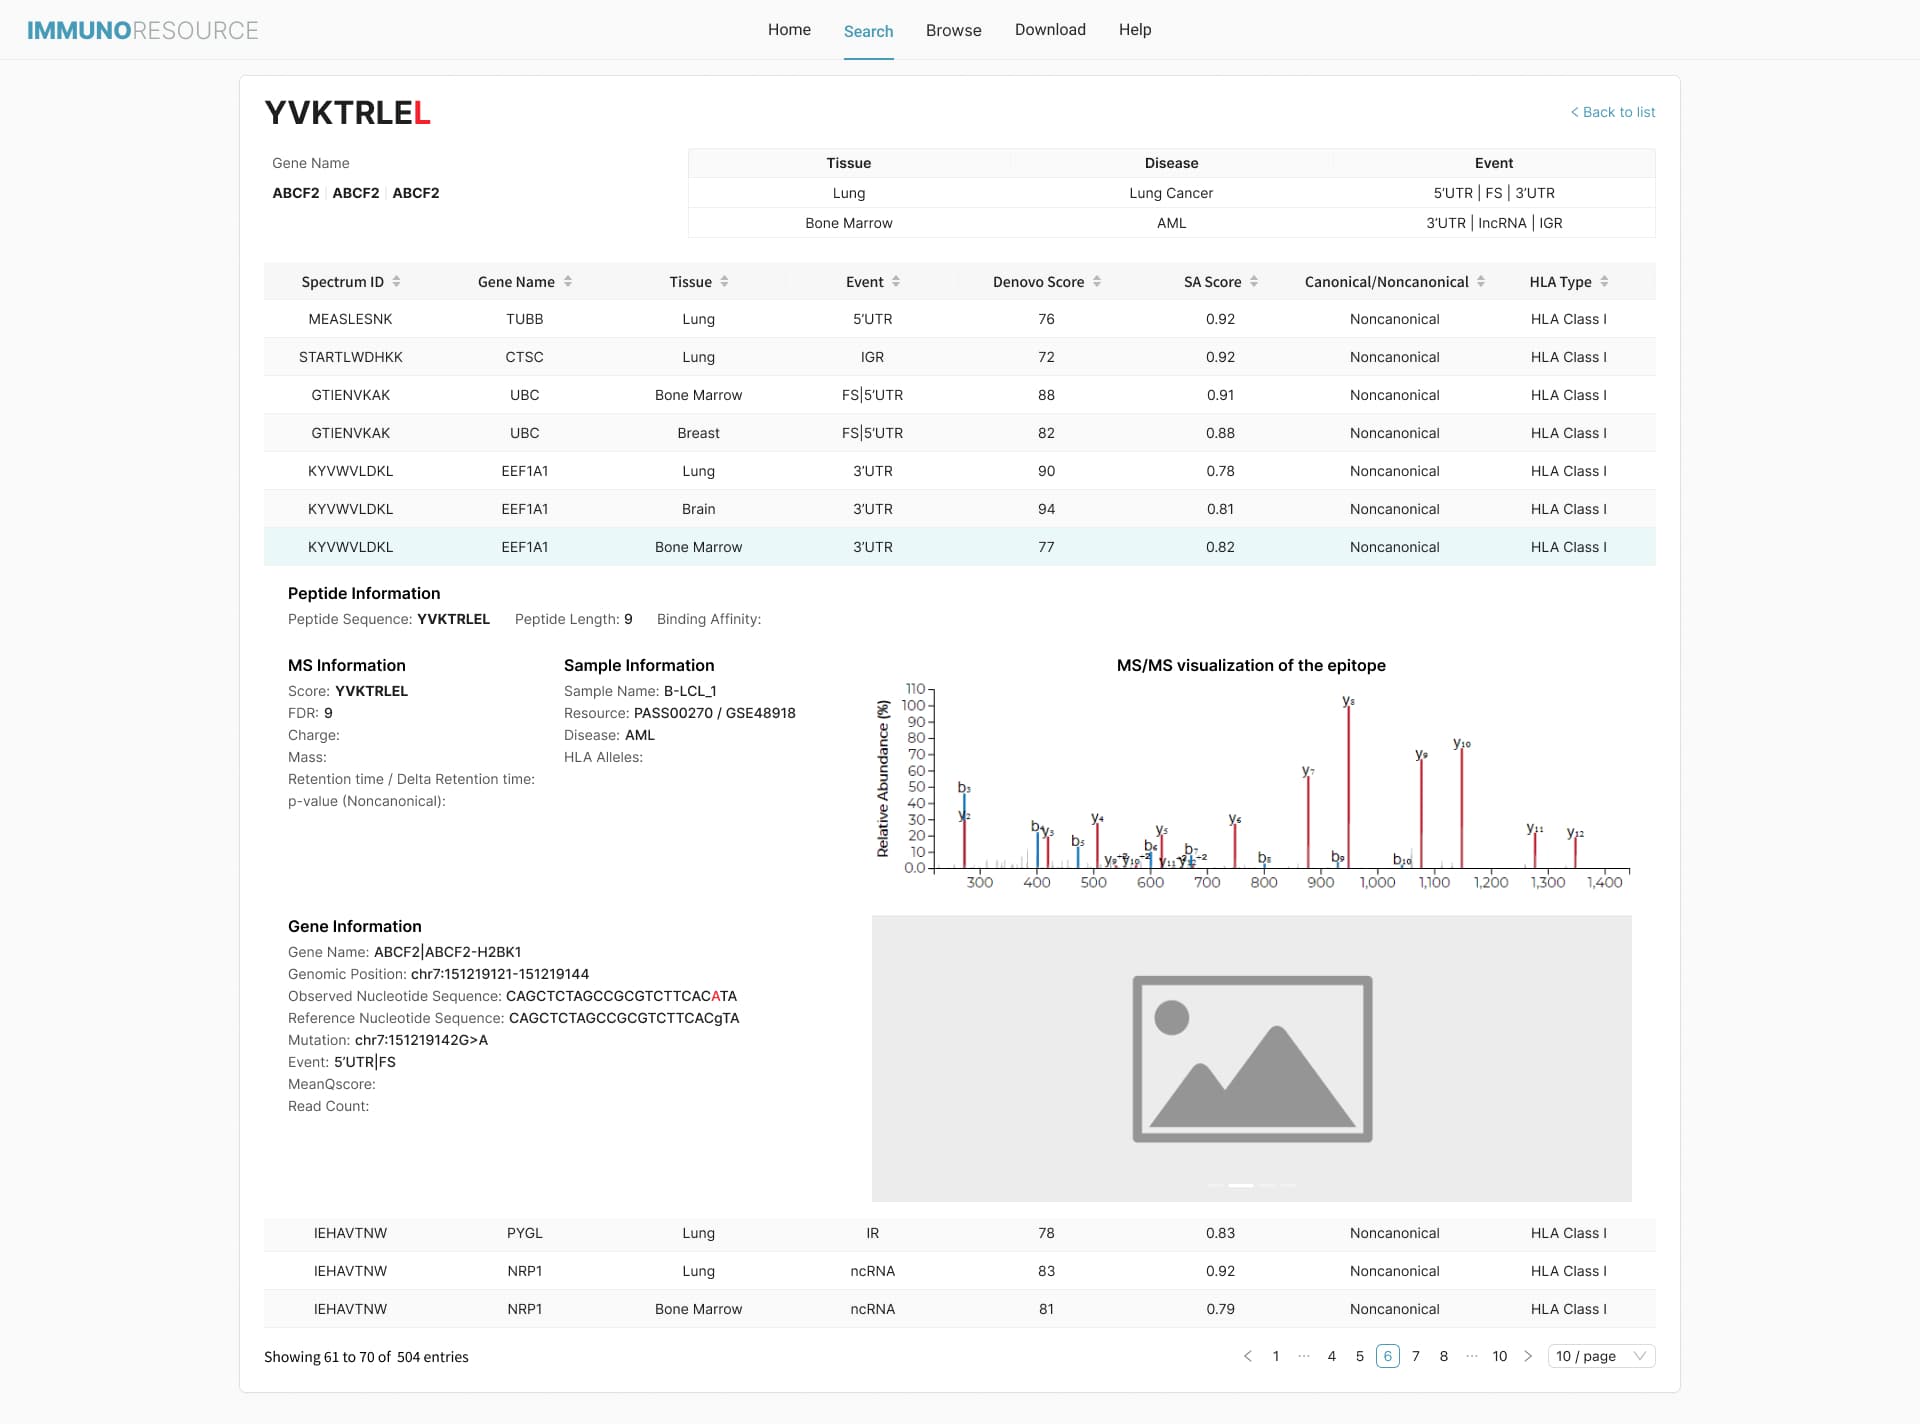
Task: Open the 10 / page dropdown
Action: [1600, 1356]
